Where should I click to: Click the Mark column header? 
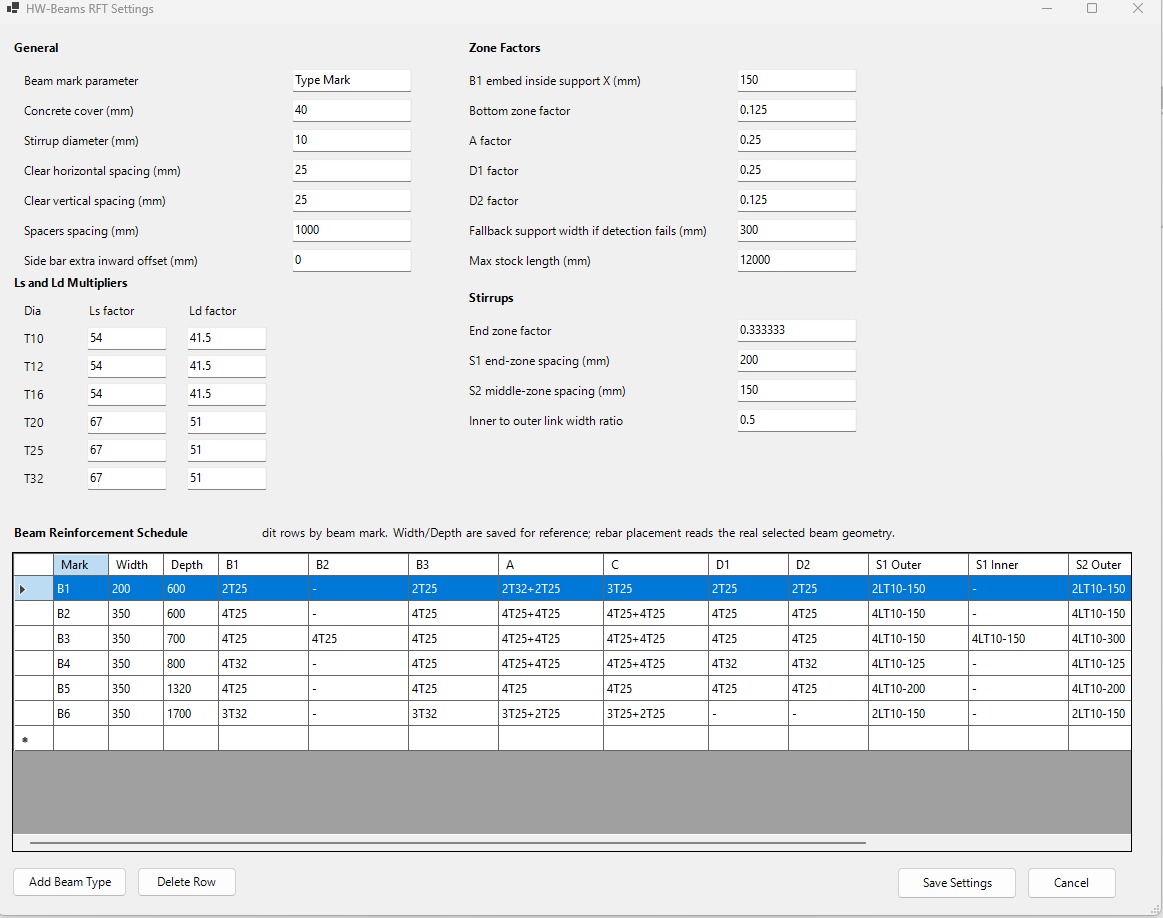point(81,565)
